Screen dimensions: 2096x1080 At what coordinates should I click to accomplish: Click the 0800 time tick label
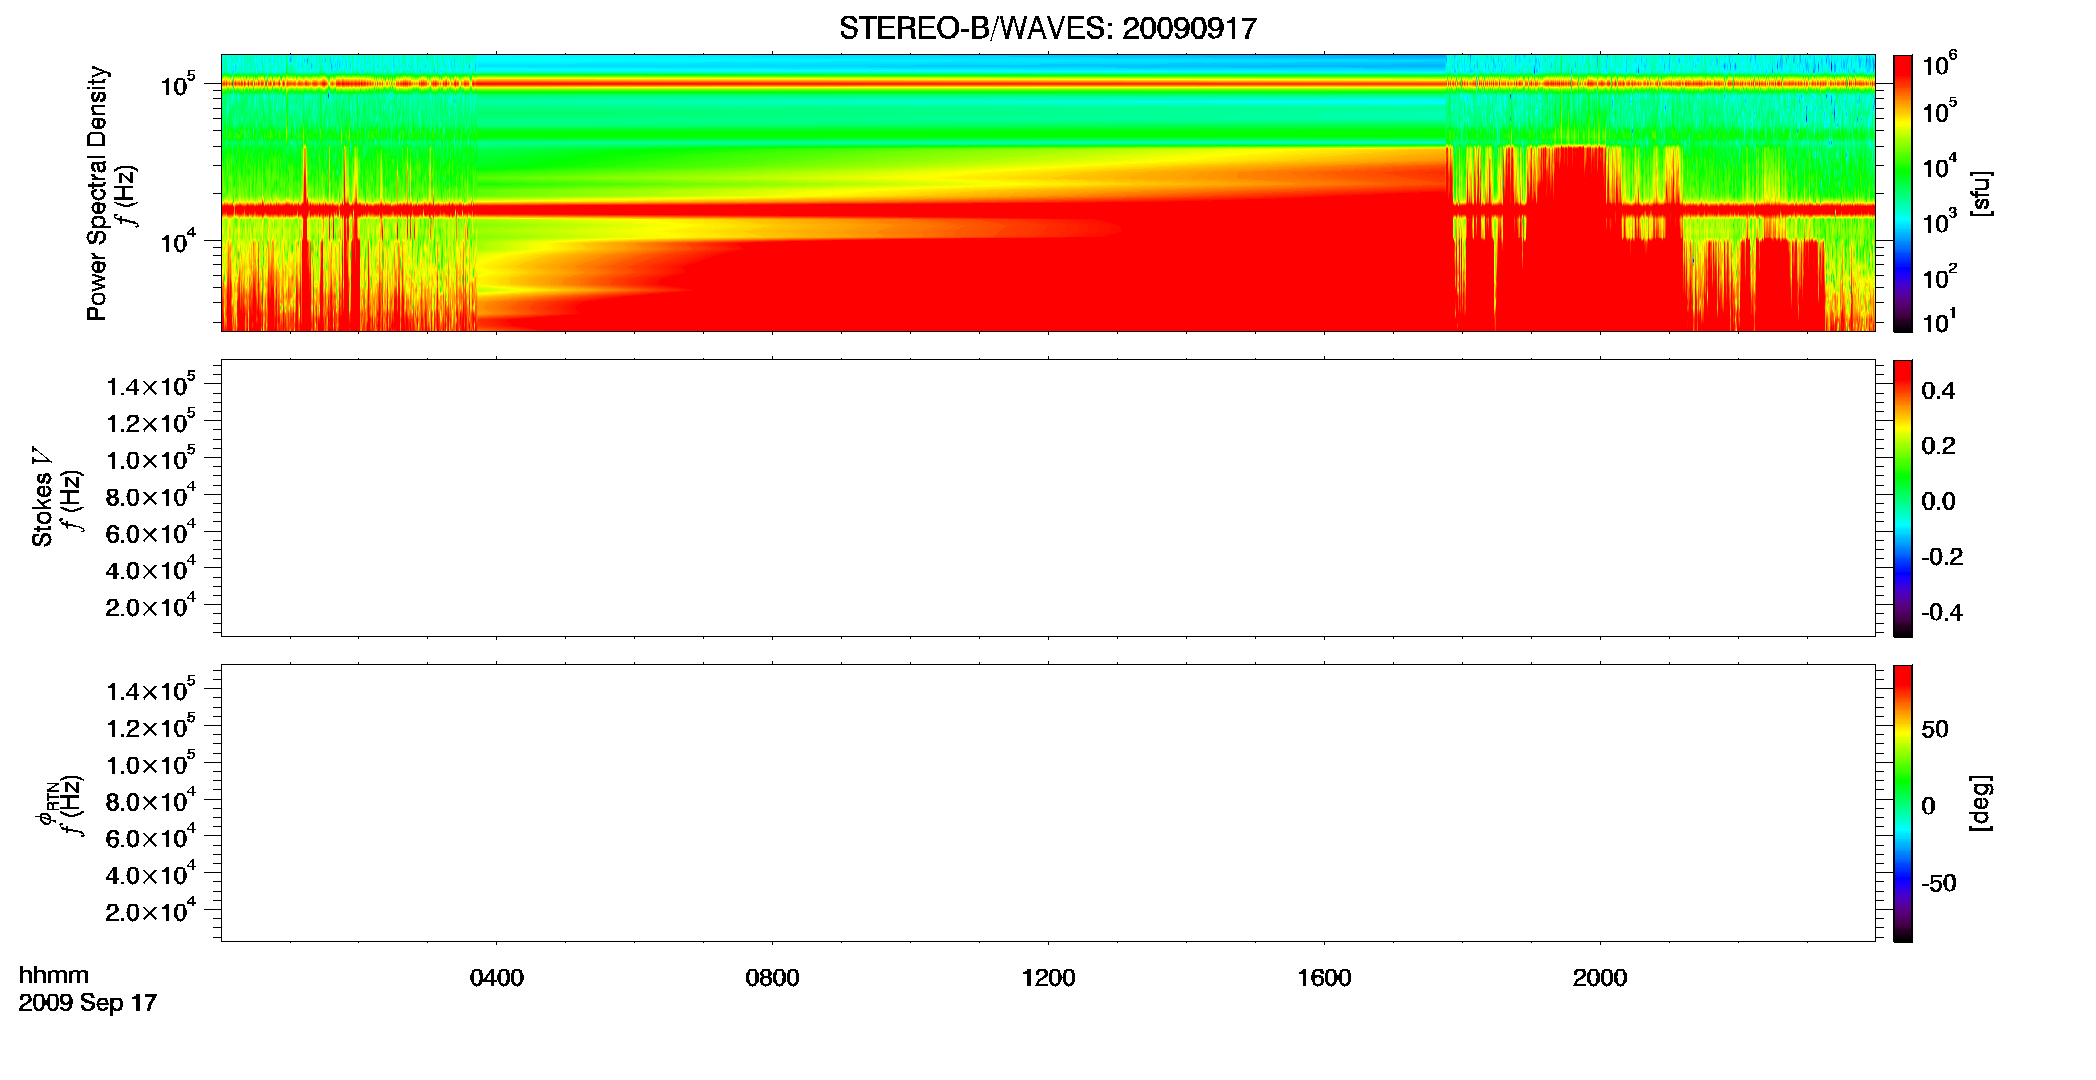(772, 977)
